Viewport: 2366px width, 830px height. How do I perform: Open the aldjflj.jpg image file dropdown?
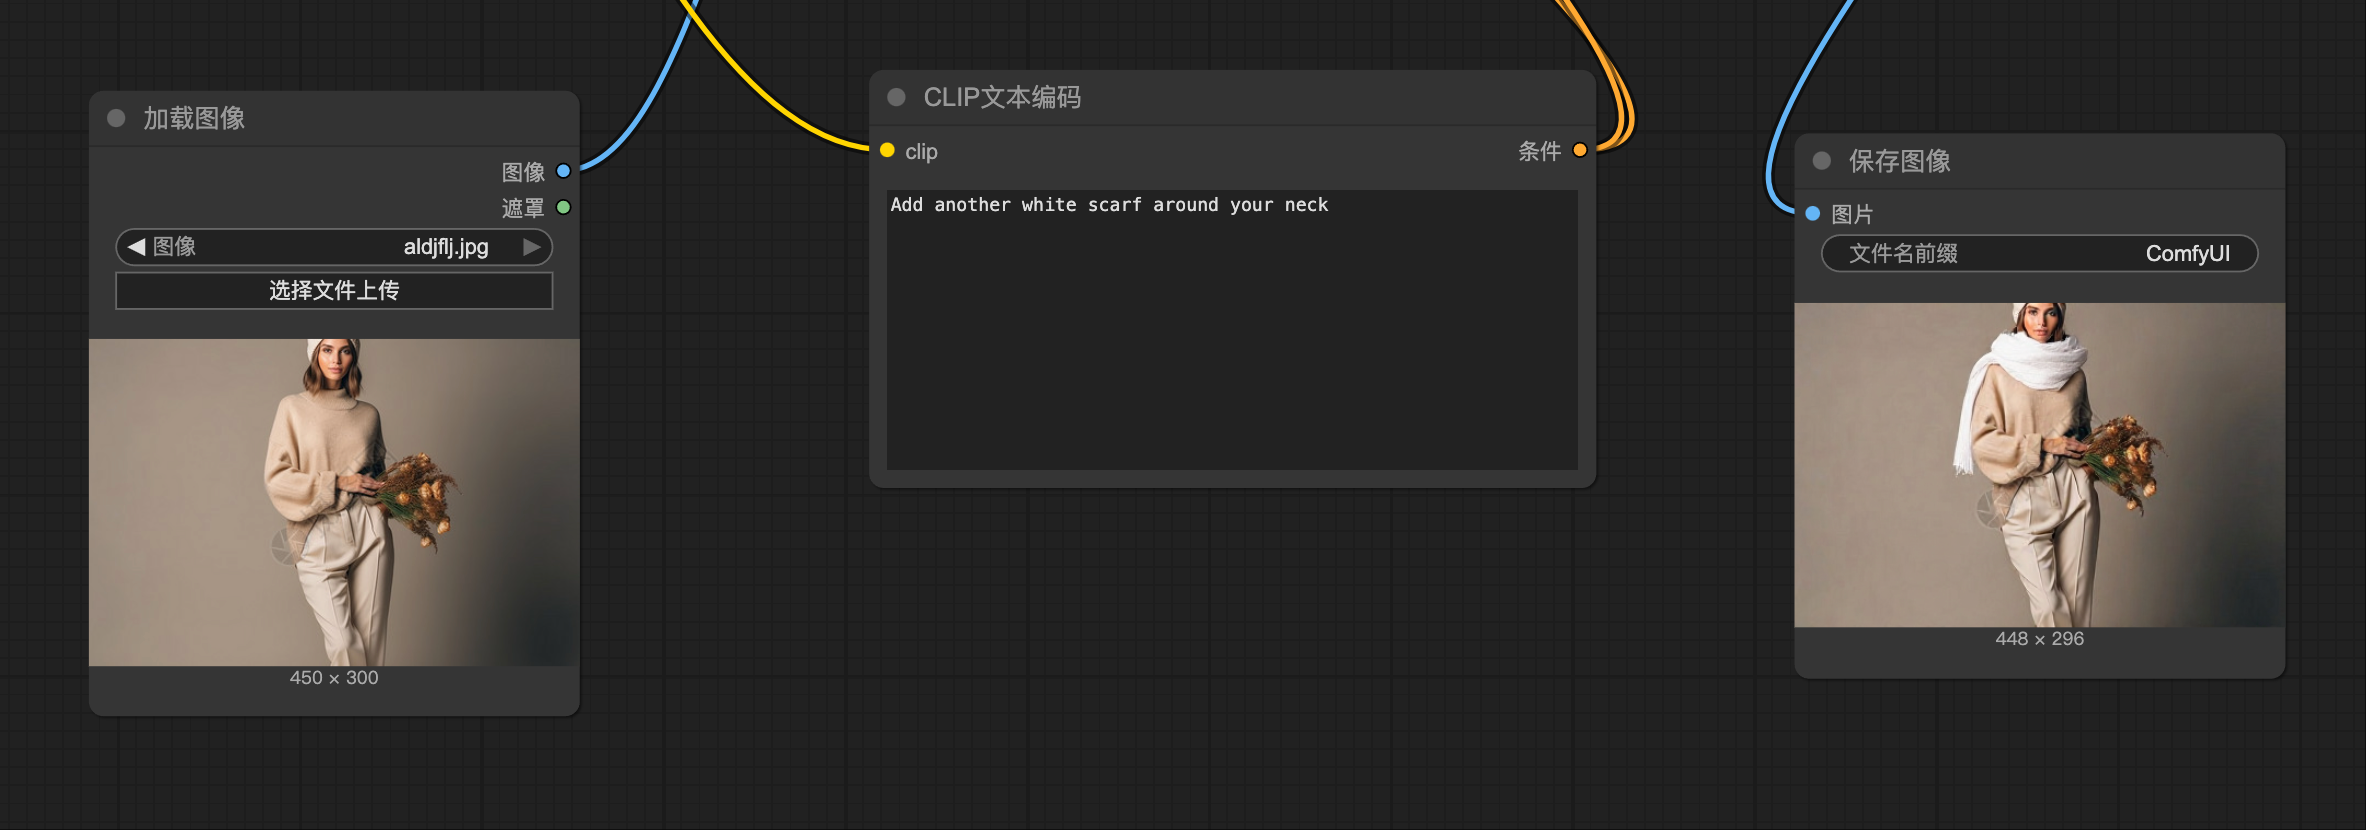tap(334, 247)
